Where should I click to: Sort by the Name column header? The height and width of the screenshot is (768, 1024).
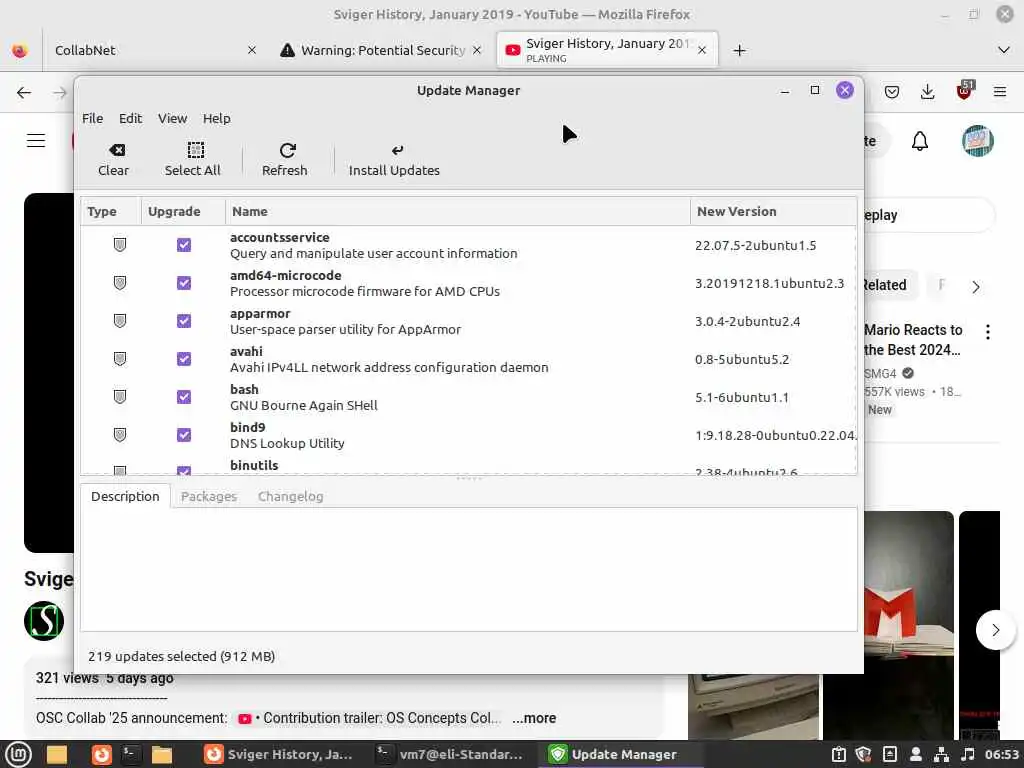[x=457, y=212]
